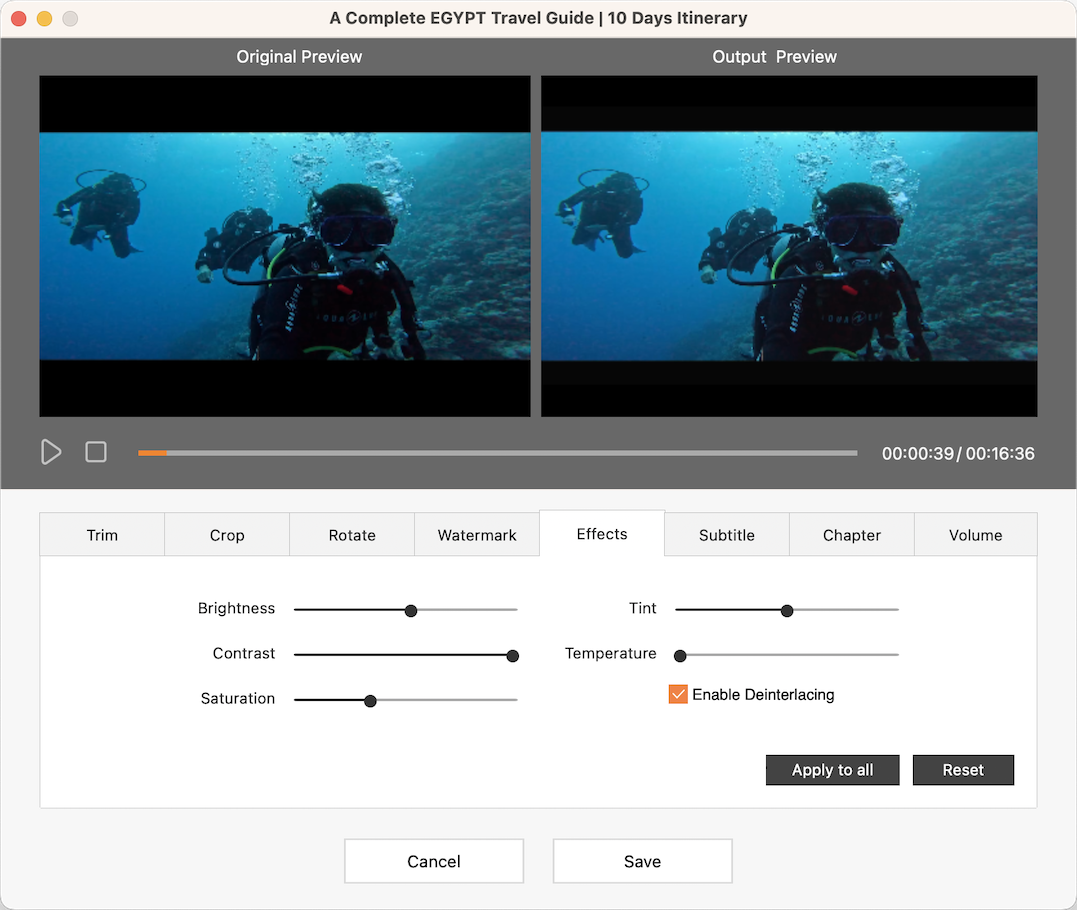
Task: Save the video edits
Action: pos(642,861)
